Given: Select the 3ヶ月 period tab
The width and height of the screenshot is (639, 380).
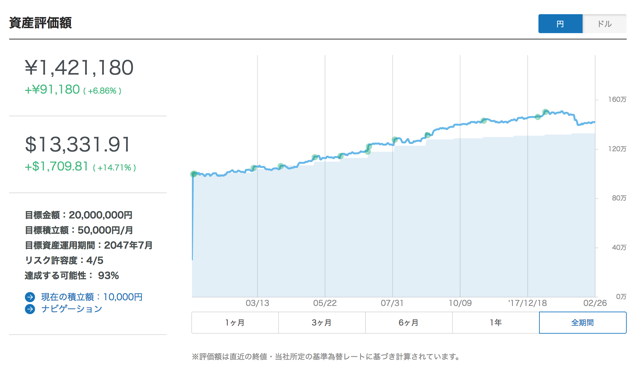Looking at the screenshot, I should point(322,323).
